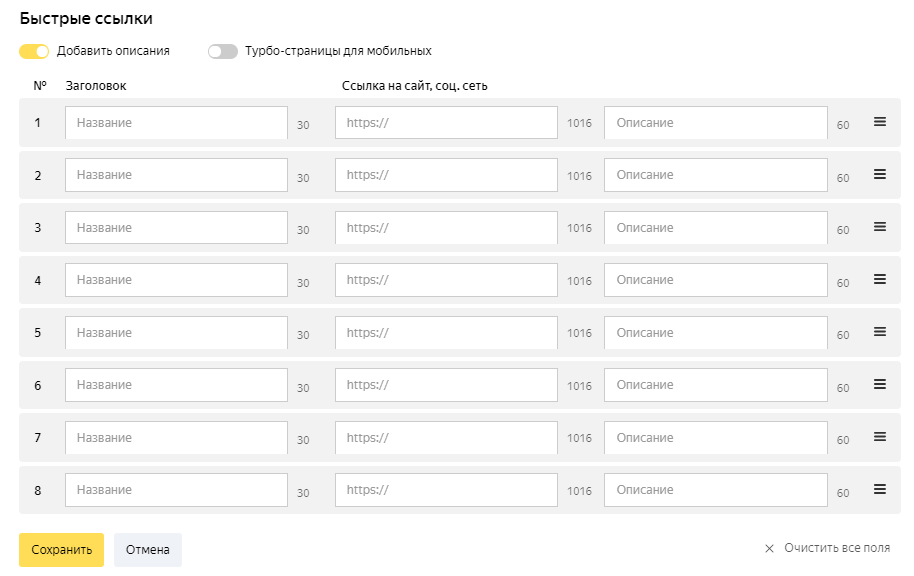The image size is (914, 576).
Task: Click "Очистить все поля" link
Action: coord(827,548)
